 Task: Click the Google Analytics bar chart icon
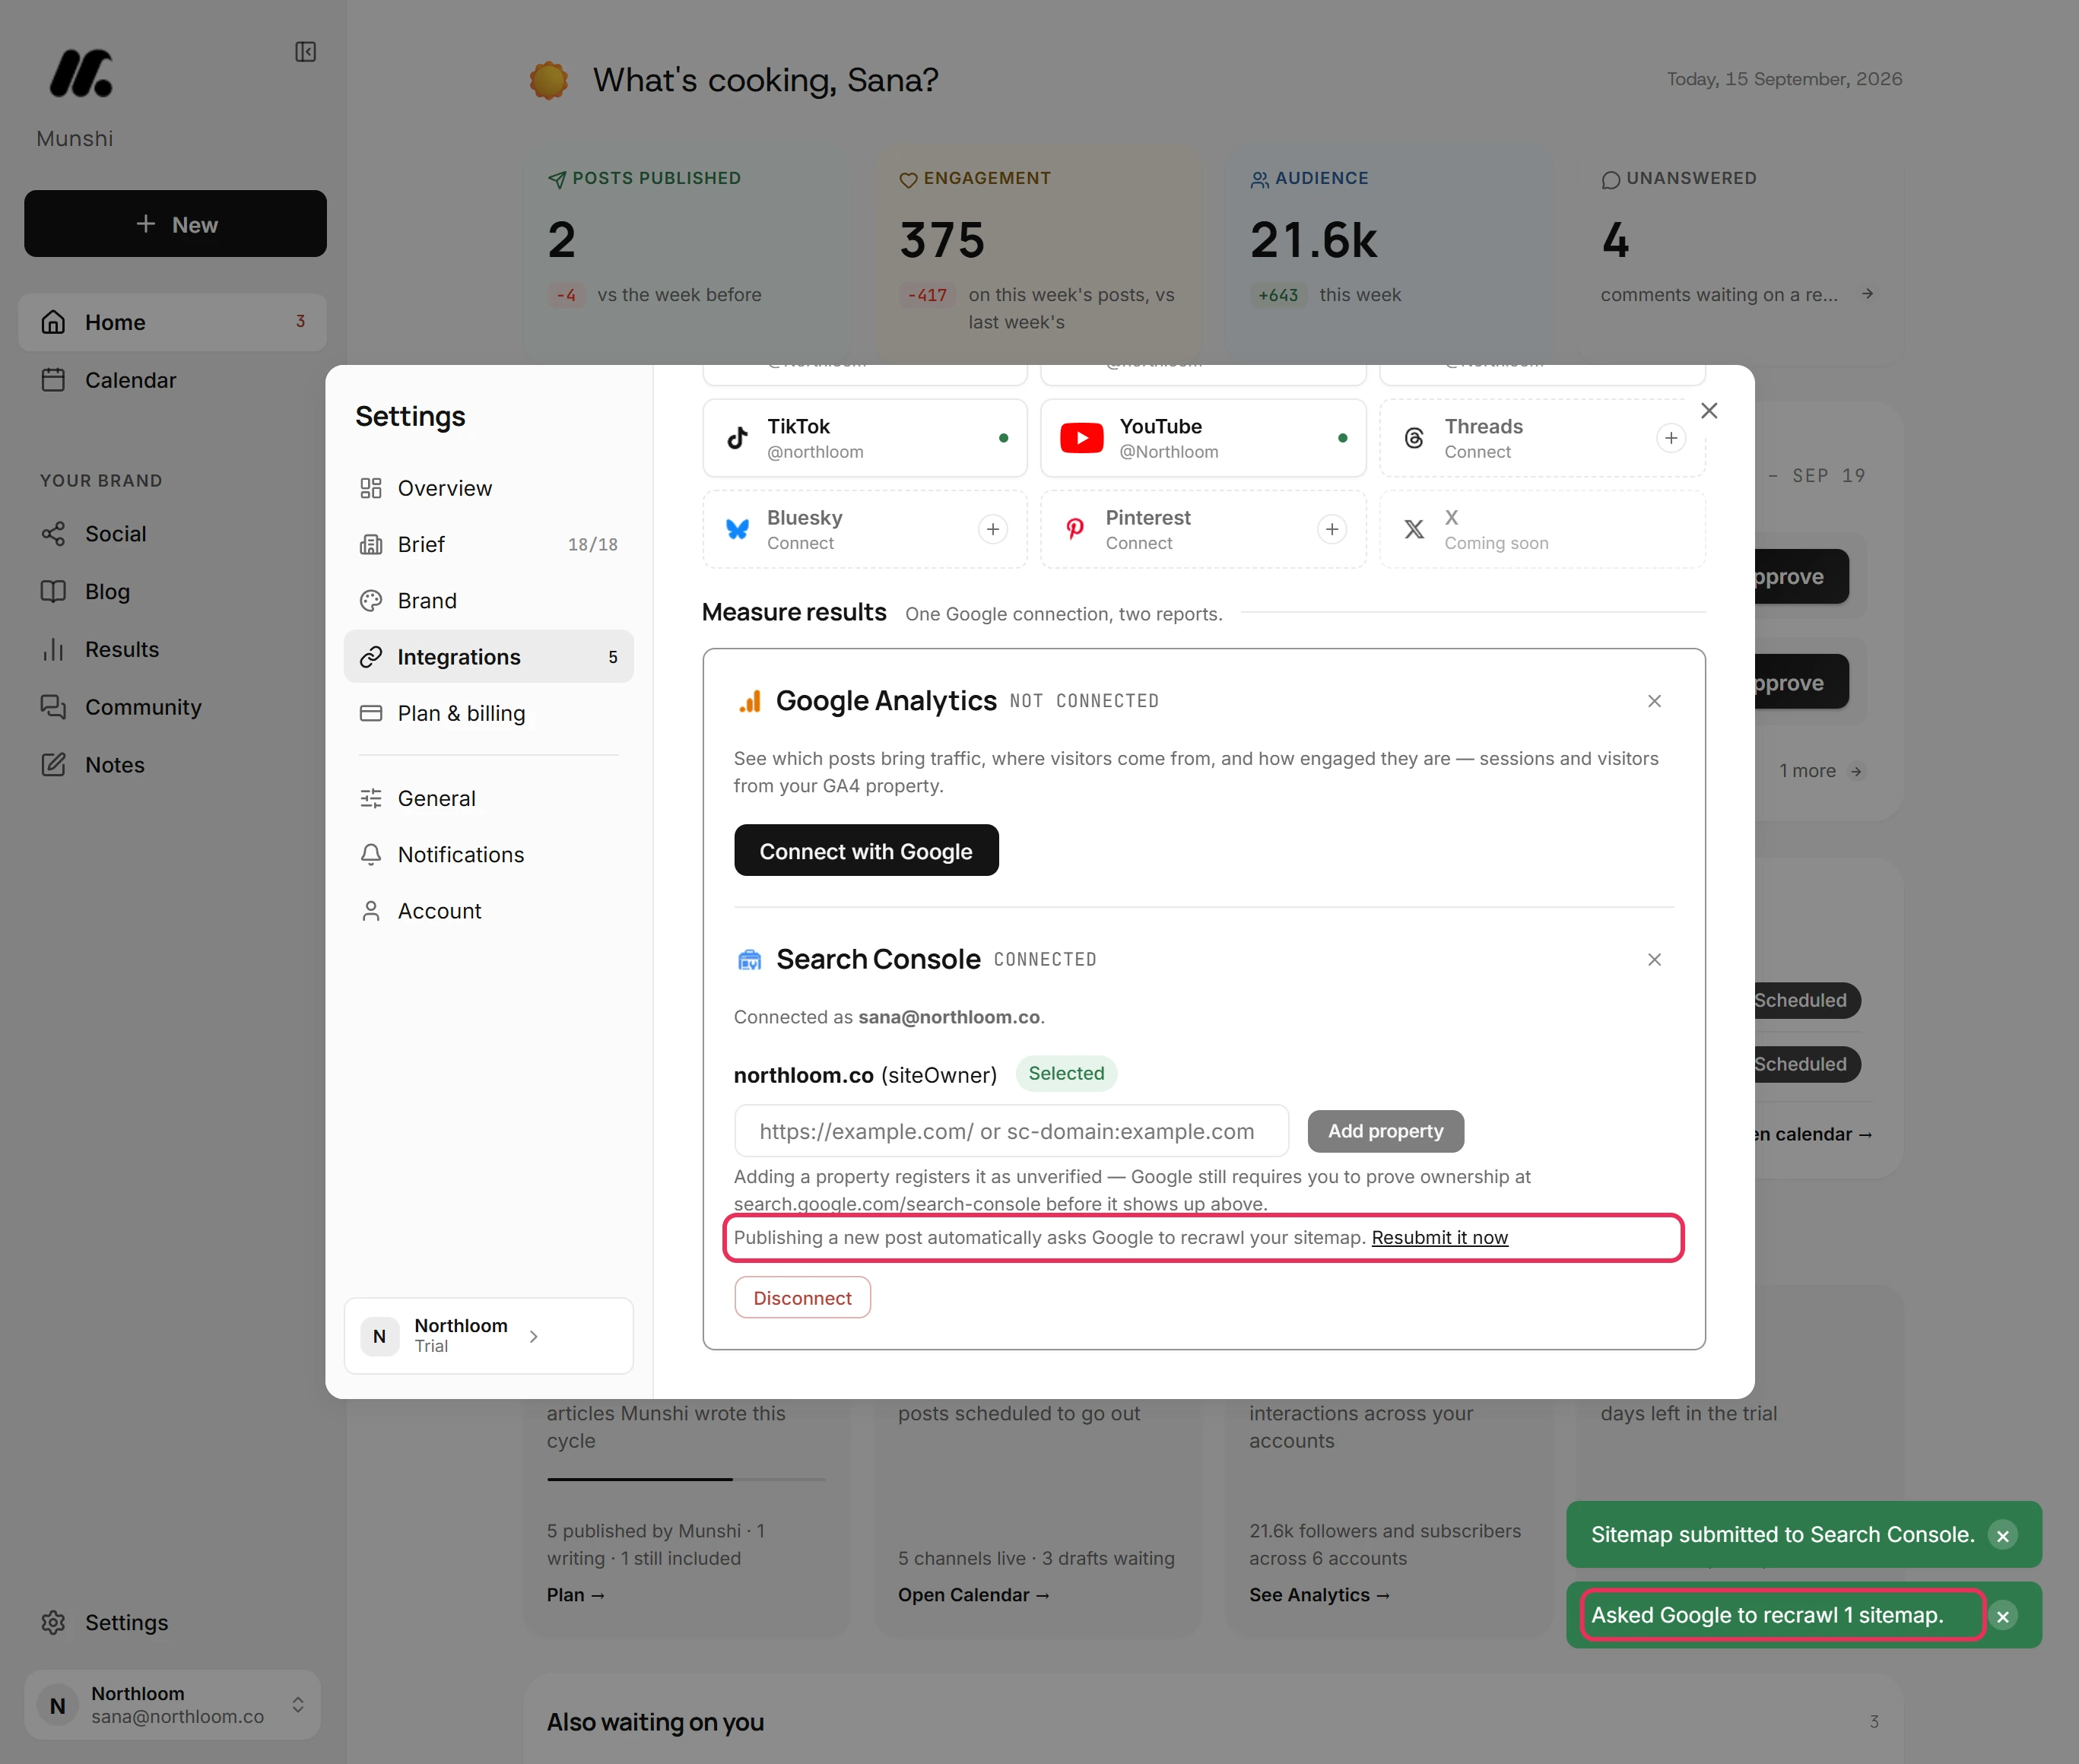(750, 702)
